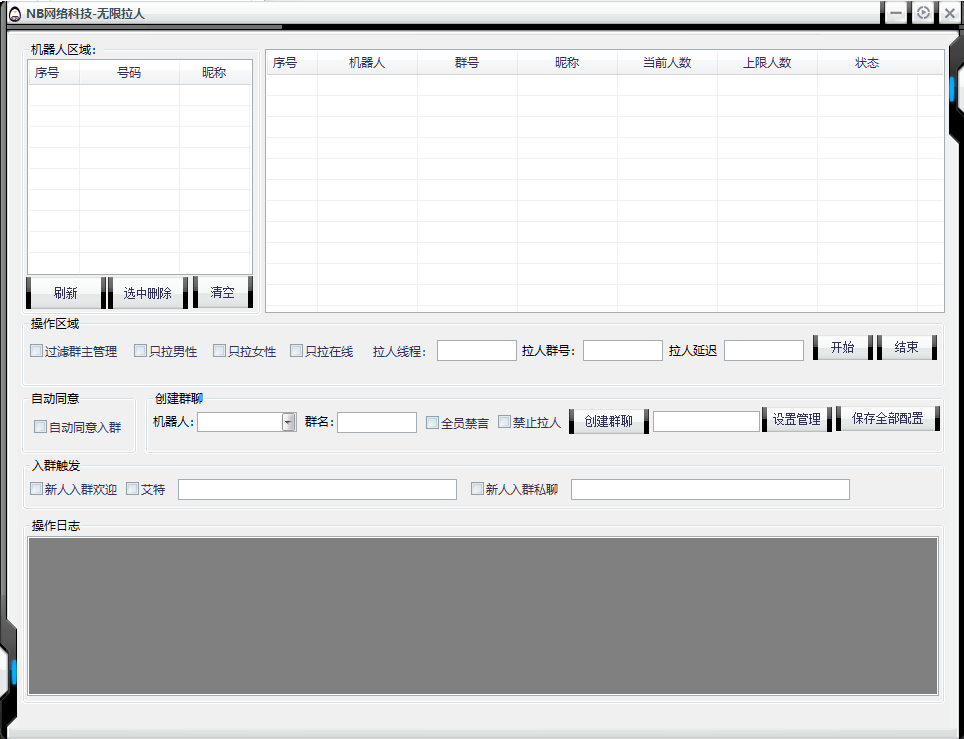
Task: Click the 上限人数 column header
Action: click(x=767, y=63)
